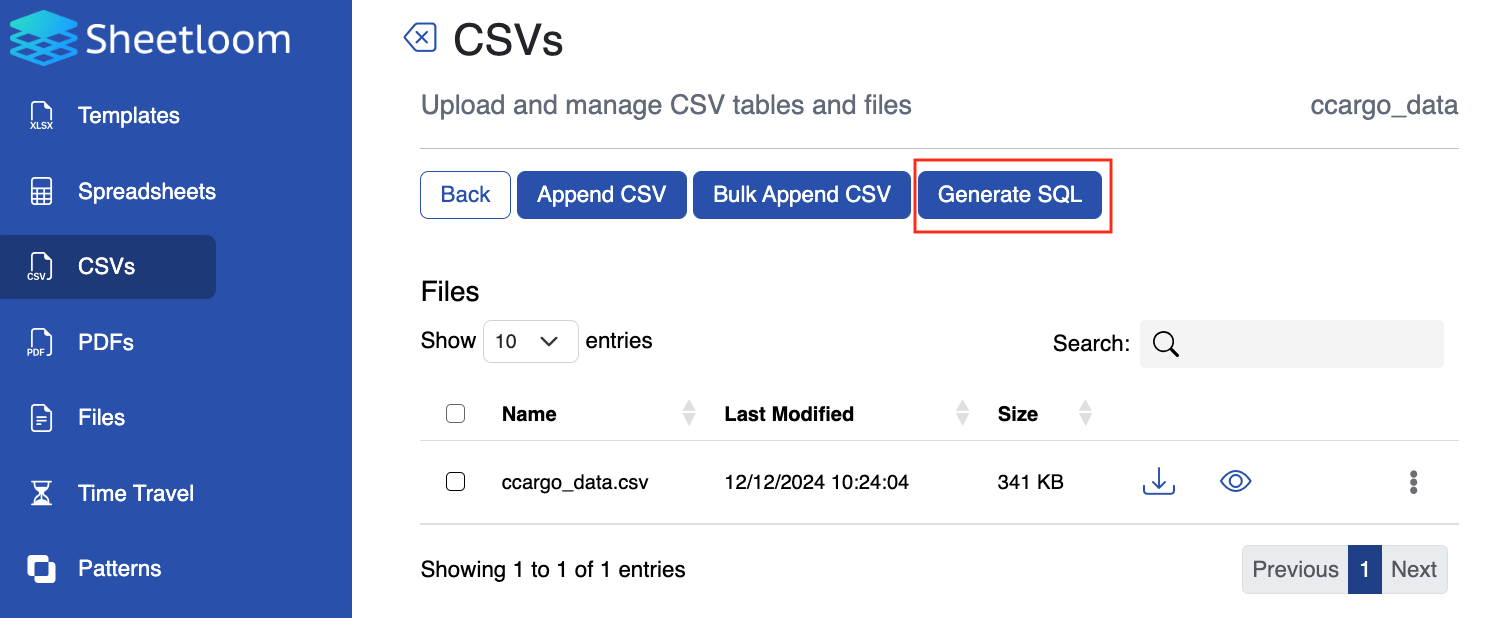
Task: Preview ccargo_data.csv with the eye icon
Action: coord(1236,482)
